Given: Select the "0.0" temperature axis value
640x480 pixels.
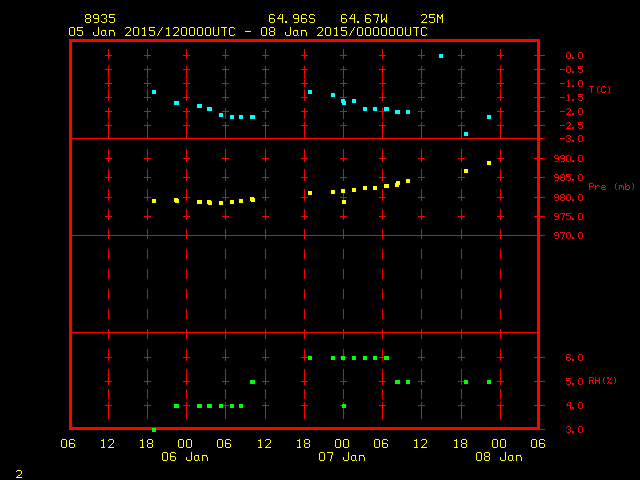Looking at the screenshot, I should coord(574,56).
